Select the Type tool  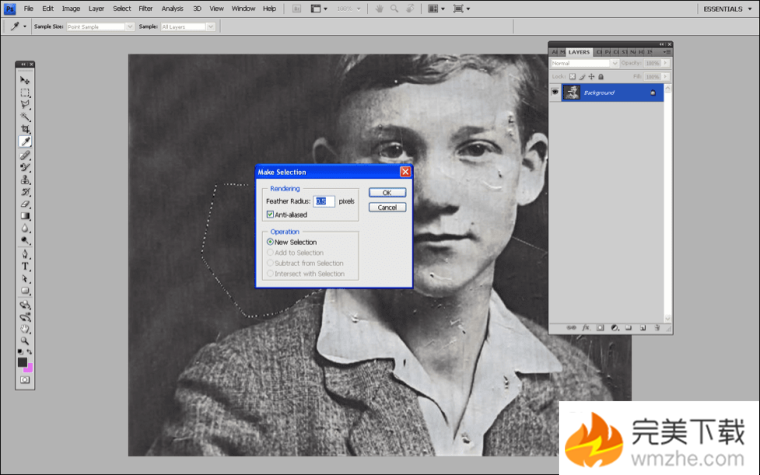pyautogui.click(x=25, y=267)
